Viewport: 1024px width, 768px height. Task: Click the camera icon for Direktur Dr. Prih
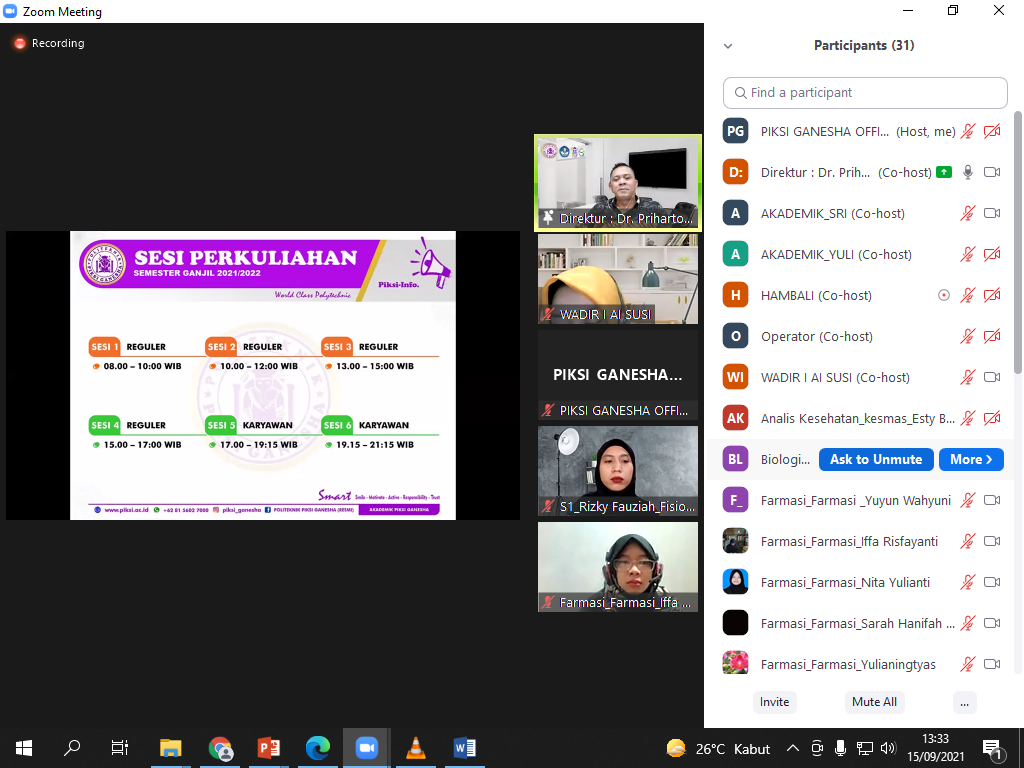tap(992, 172)
